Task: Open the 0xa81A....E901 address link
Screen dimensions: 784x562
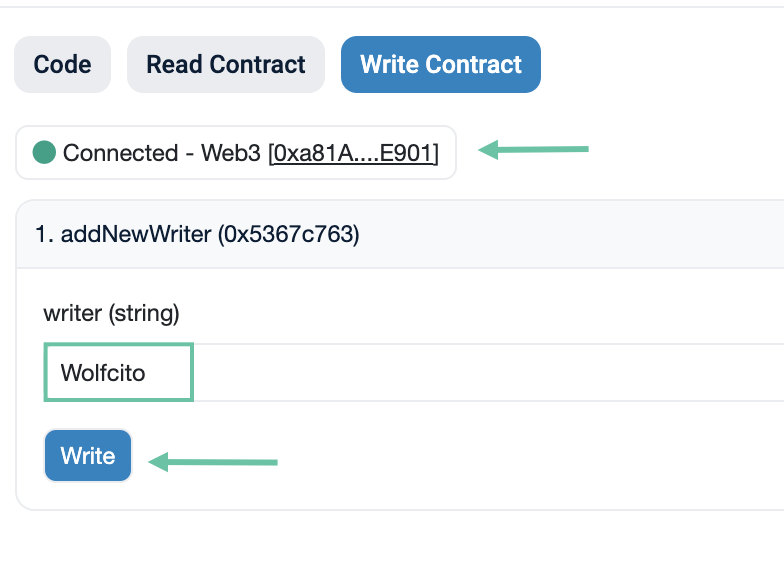Action: coord(354,153)
